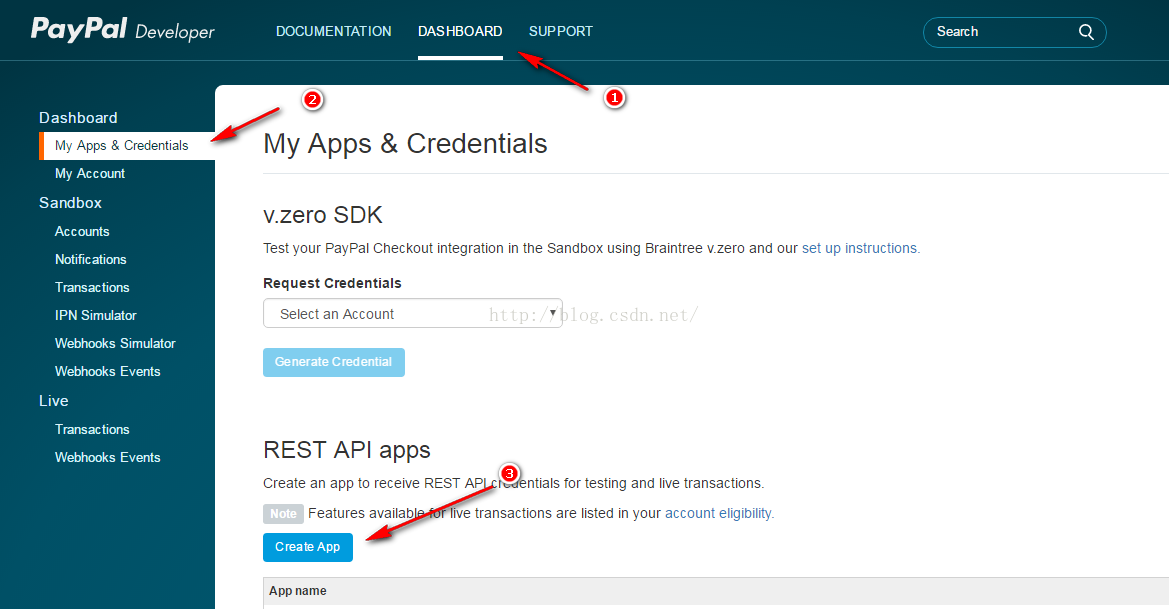Open Webhooks Simulator
This screenshot has width=1169, height=609.
point(116,344)
